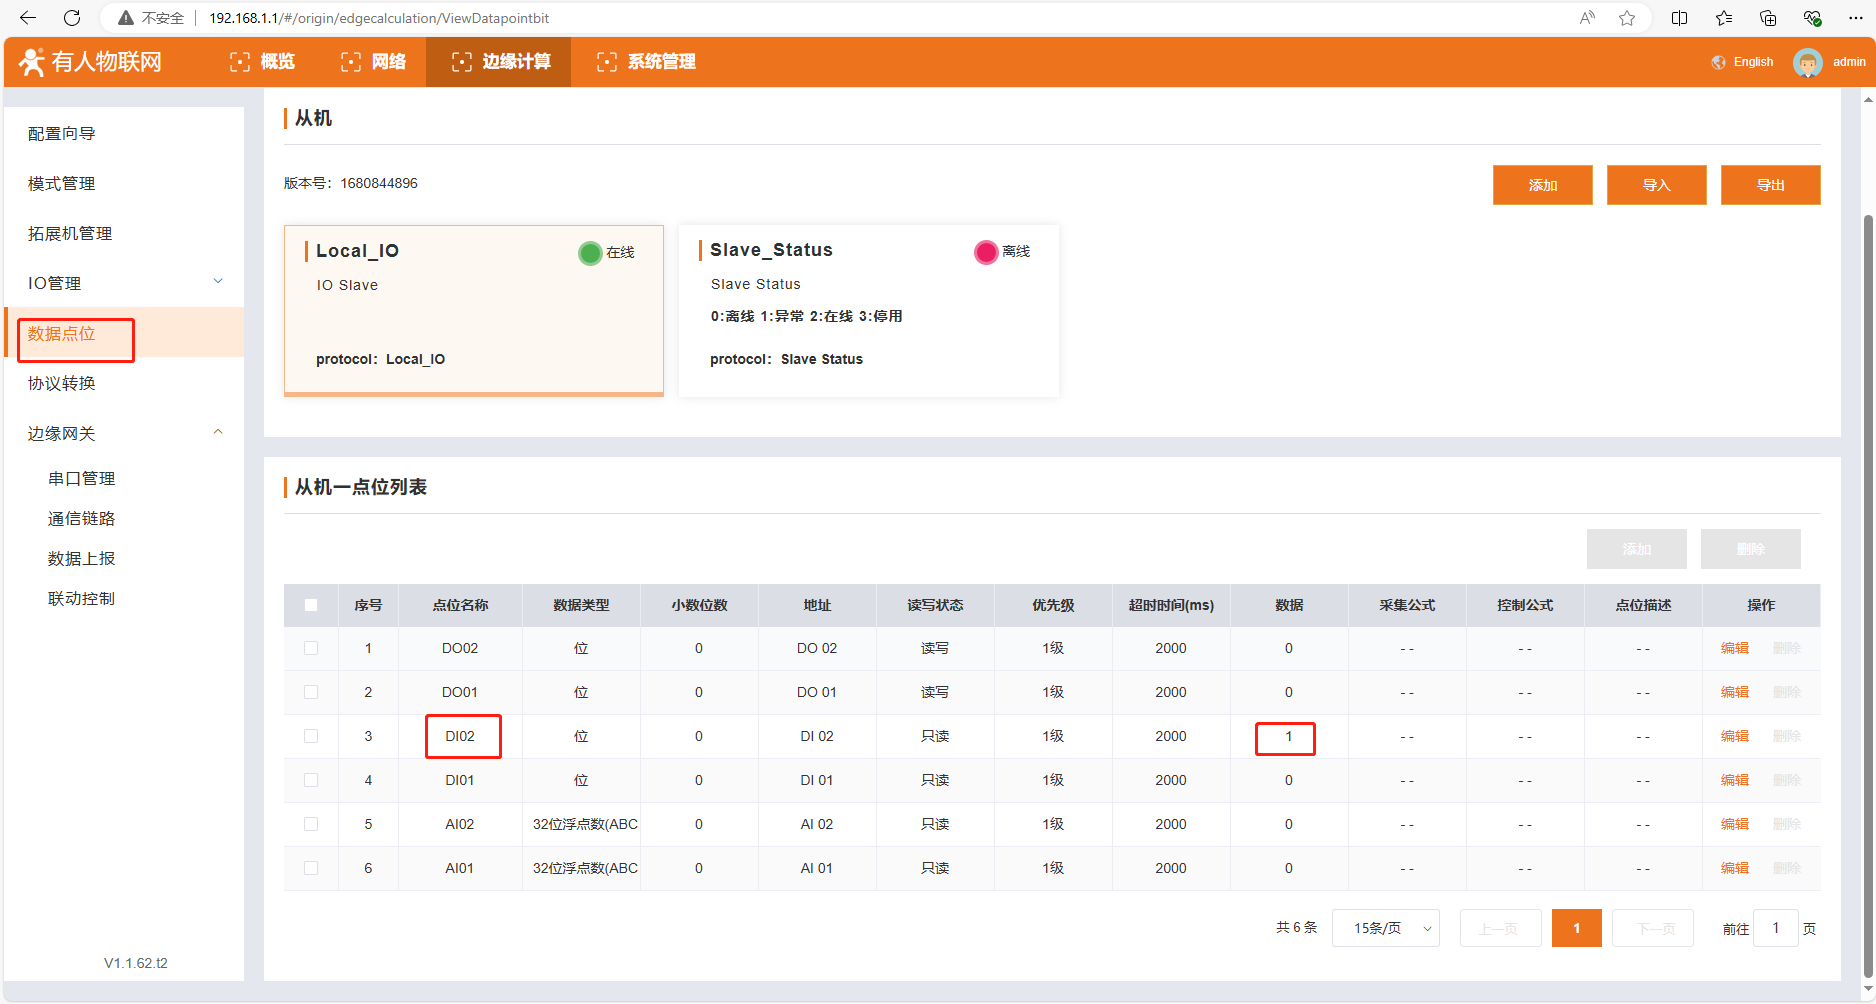Image resolution: width=1876 pixels, height=1004 pixels.
Task: Check the DI01 row checkbox
Action: 311,780
